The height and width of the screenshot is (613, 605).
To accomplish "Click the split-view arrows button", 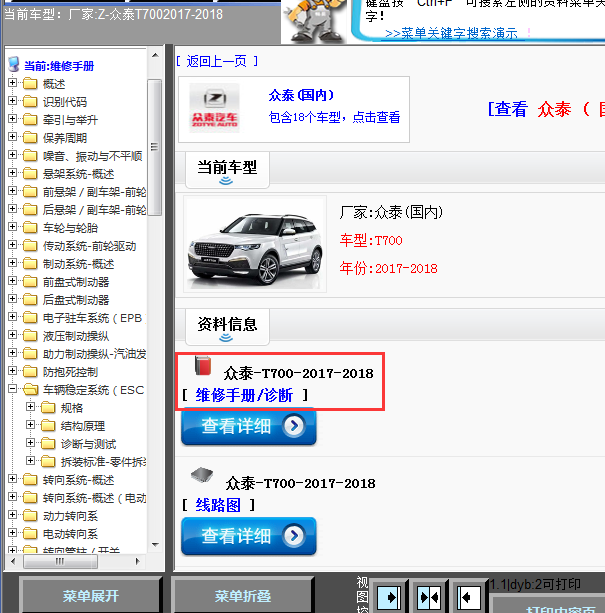I will (429, 597).
